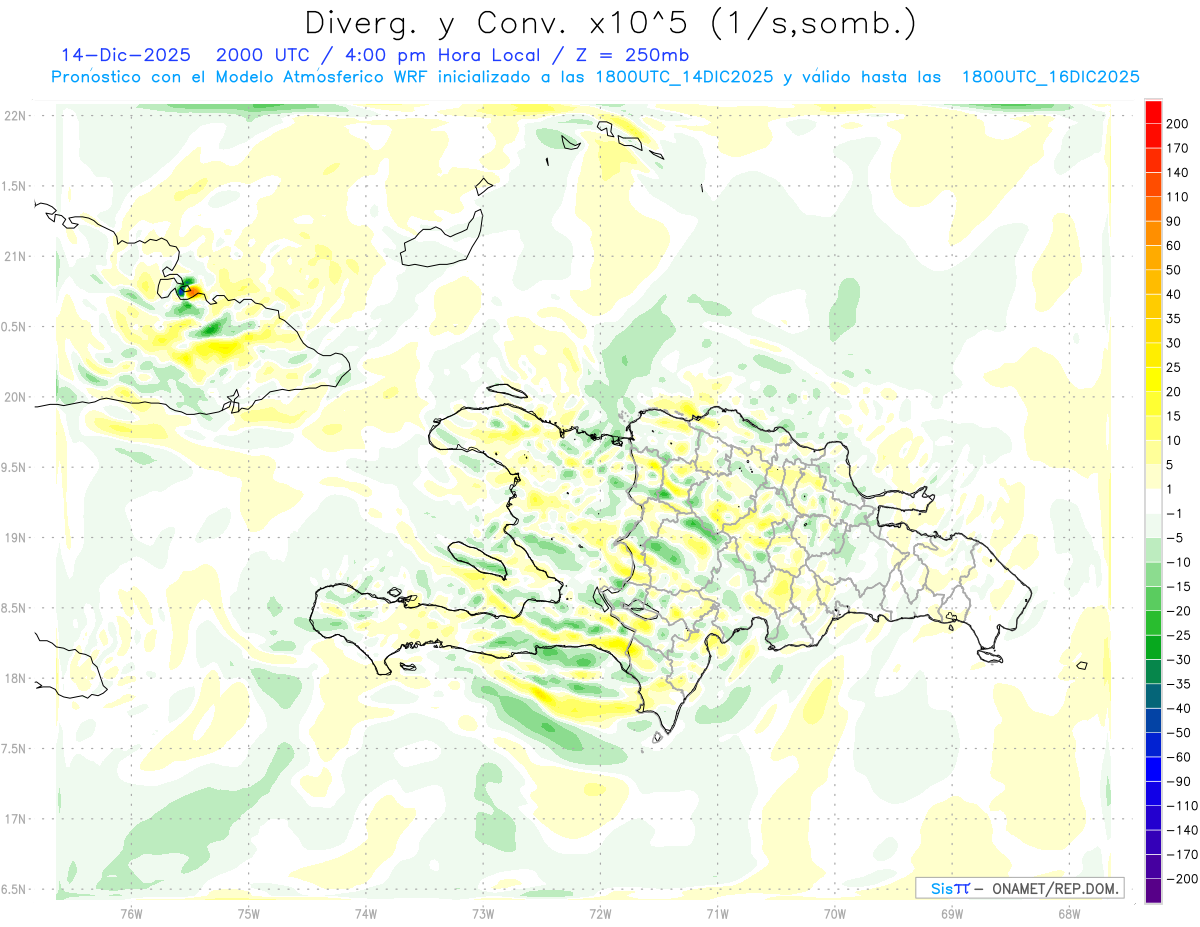Click the colorbar value '-110'

point(1181,805)
